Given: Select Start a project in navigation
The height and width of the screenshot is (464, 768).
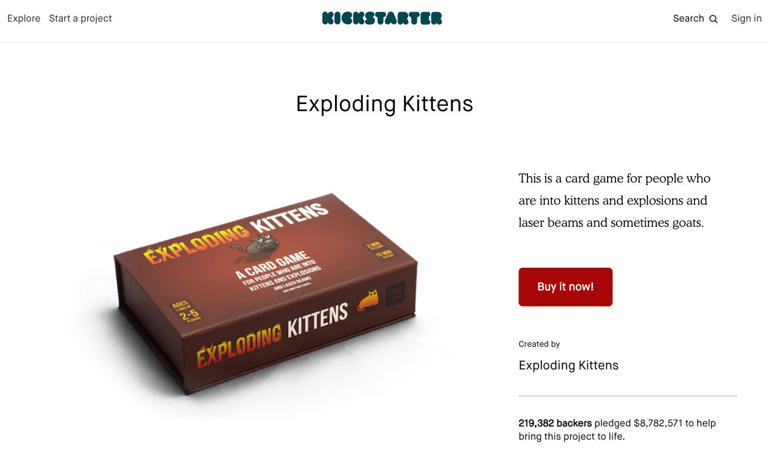Looking at the screenshot, I should [x=80, y=18].
